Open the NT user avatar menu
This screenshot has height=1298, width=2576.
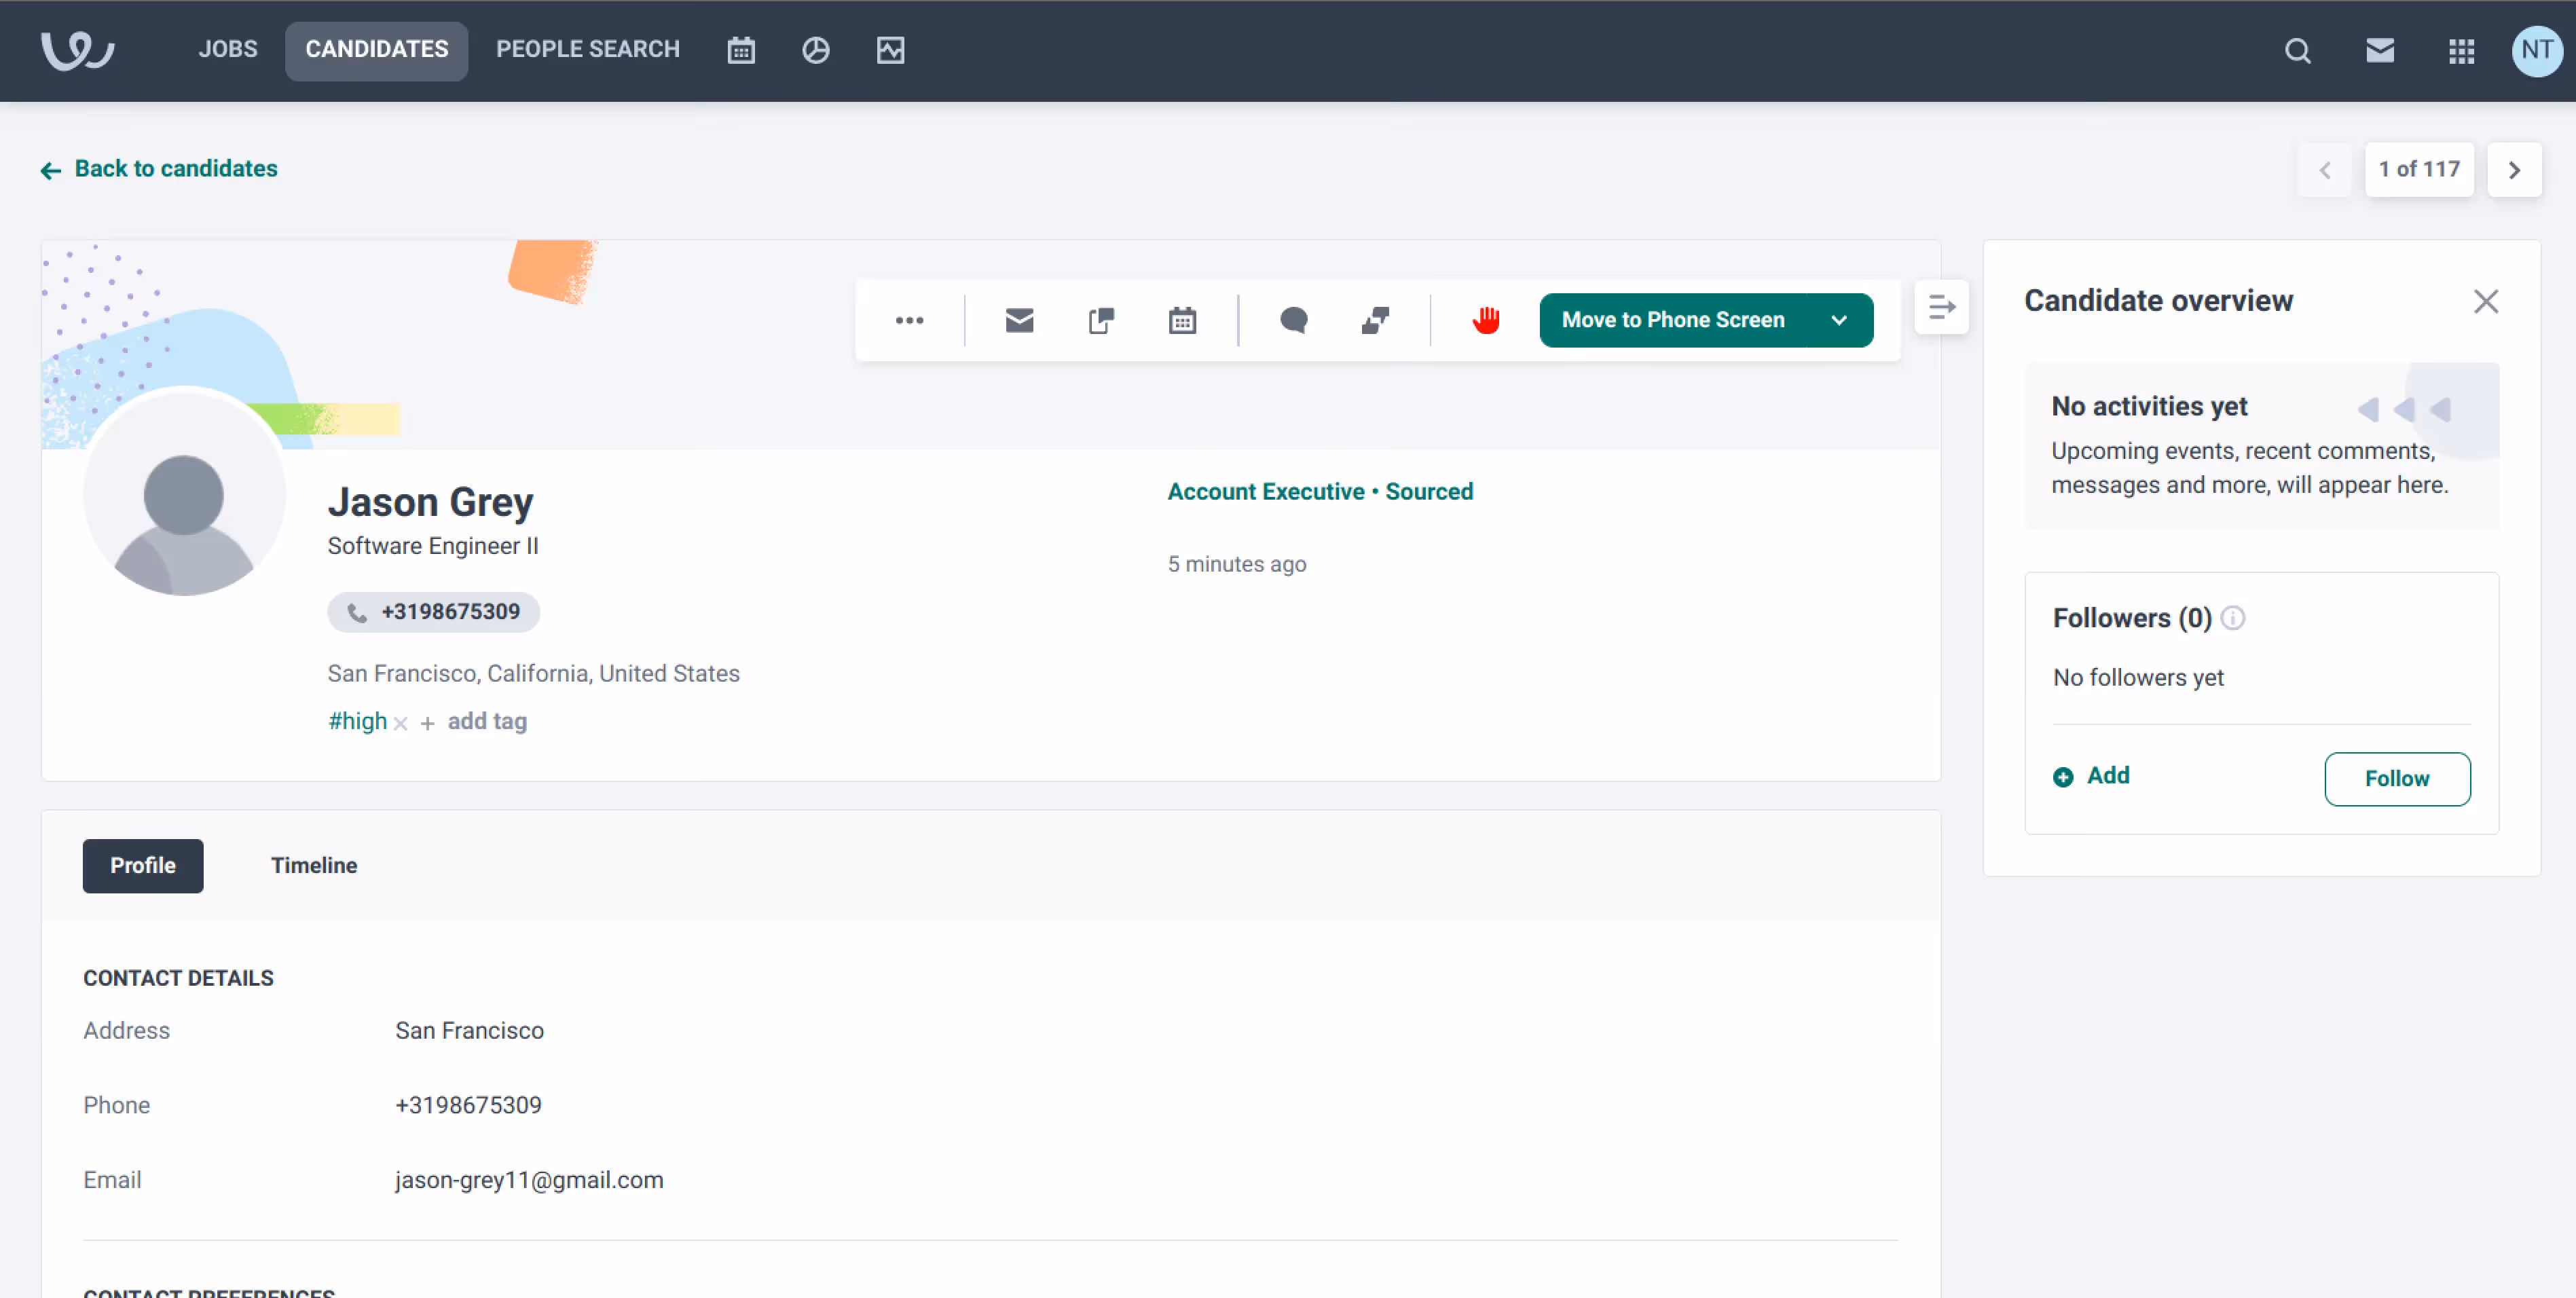[2537, 50]
